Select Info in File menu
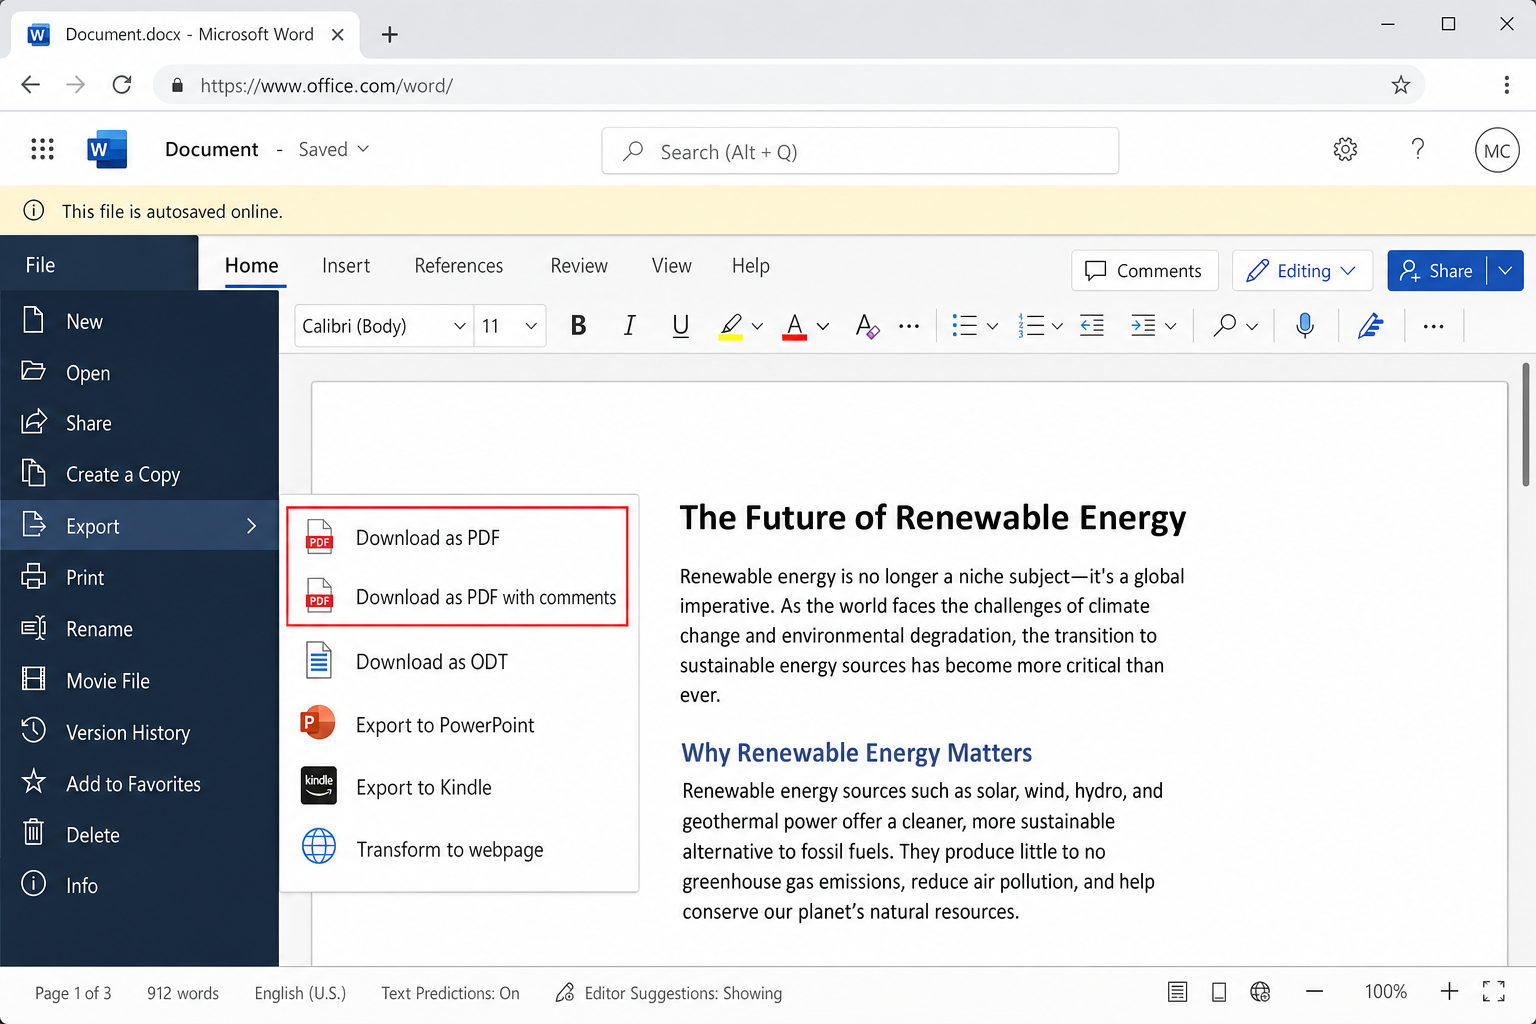Image resolution: width=1536 pixels, height=1024 pixels. pyautogui.click(x=139, y=886)
